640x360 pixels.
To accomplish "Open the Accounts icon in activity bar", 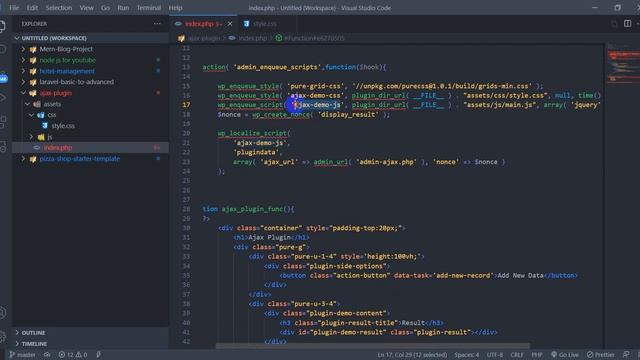I will (2, 313).
